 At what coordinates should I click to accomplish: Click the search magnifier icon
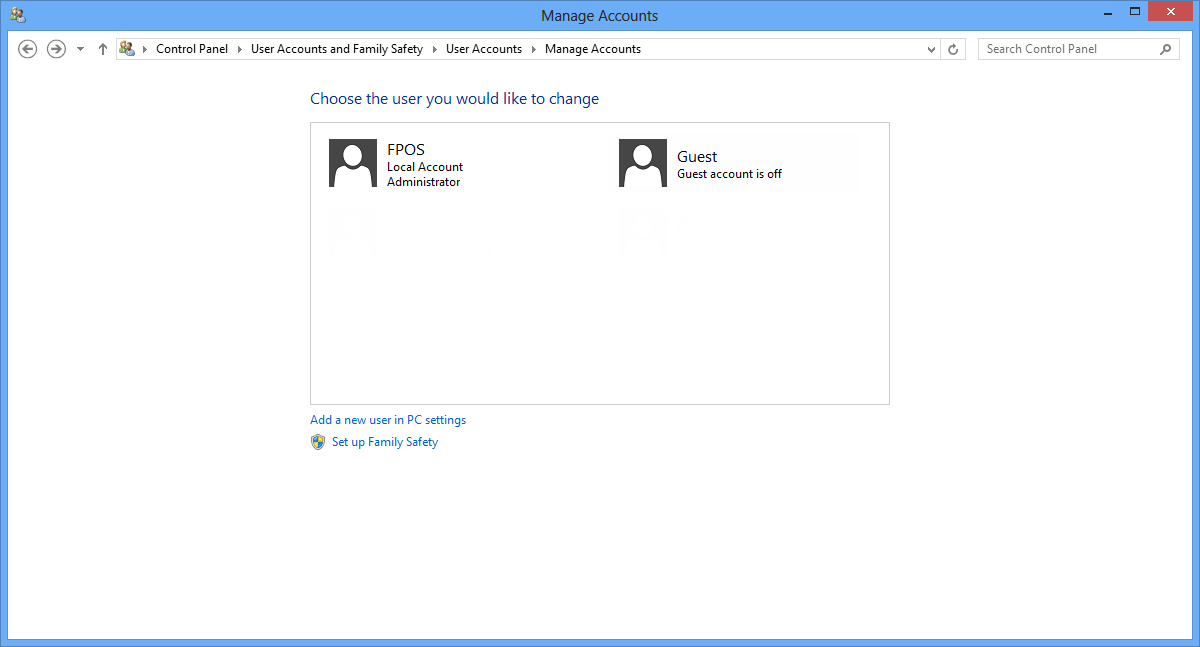pyautogui.click(x=1166, y=49)
